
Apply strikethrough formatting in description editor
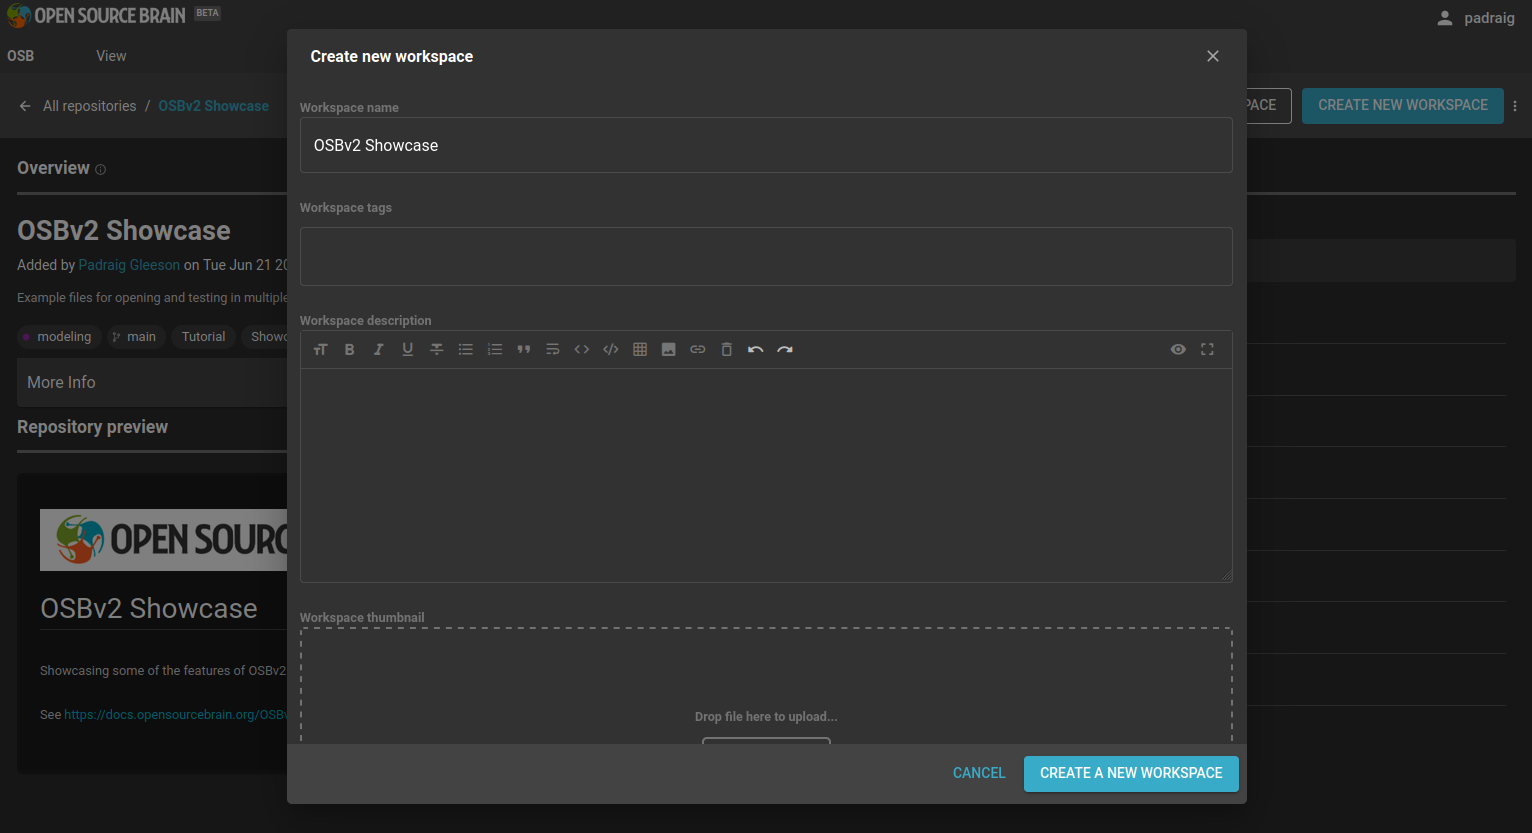pos(436,350)
